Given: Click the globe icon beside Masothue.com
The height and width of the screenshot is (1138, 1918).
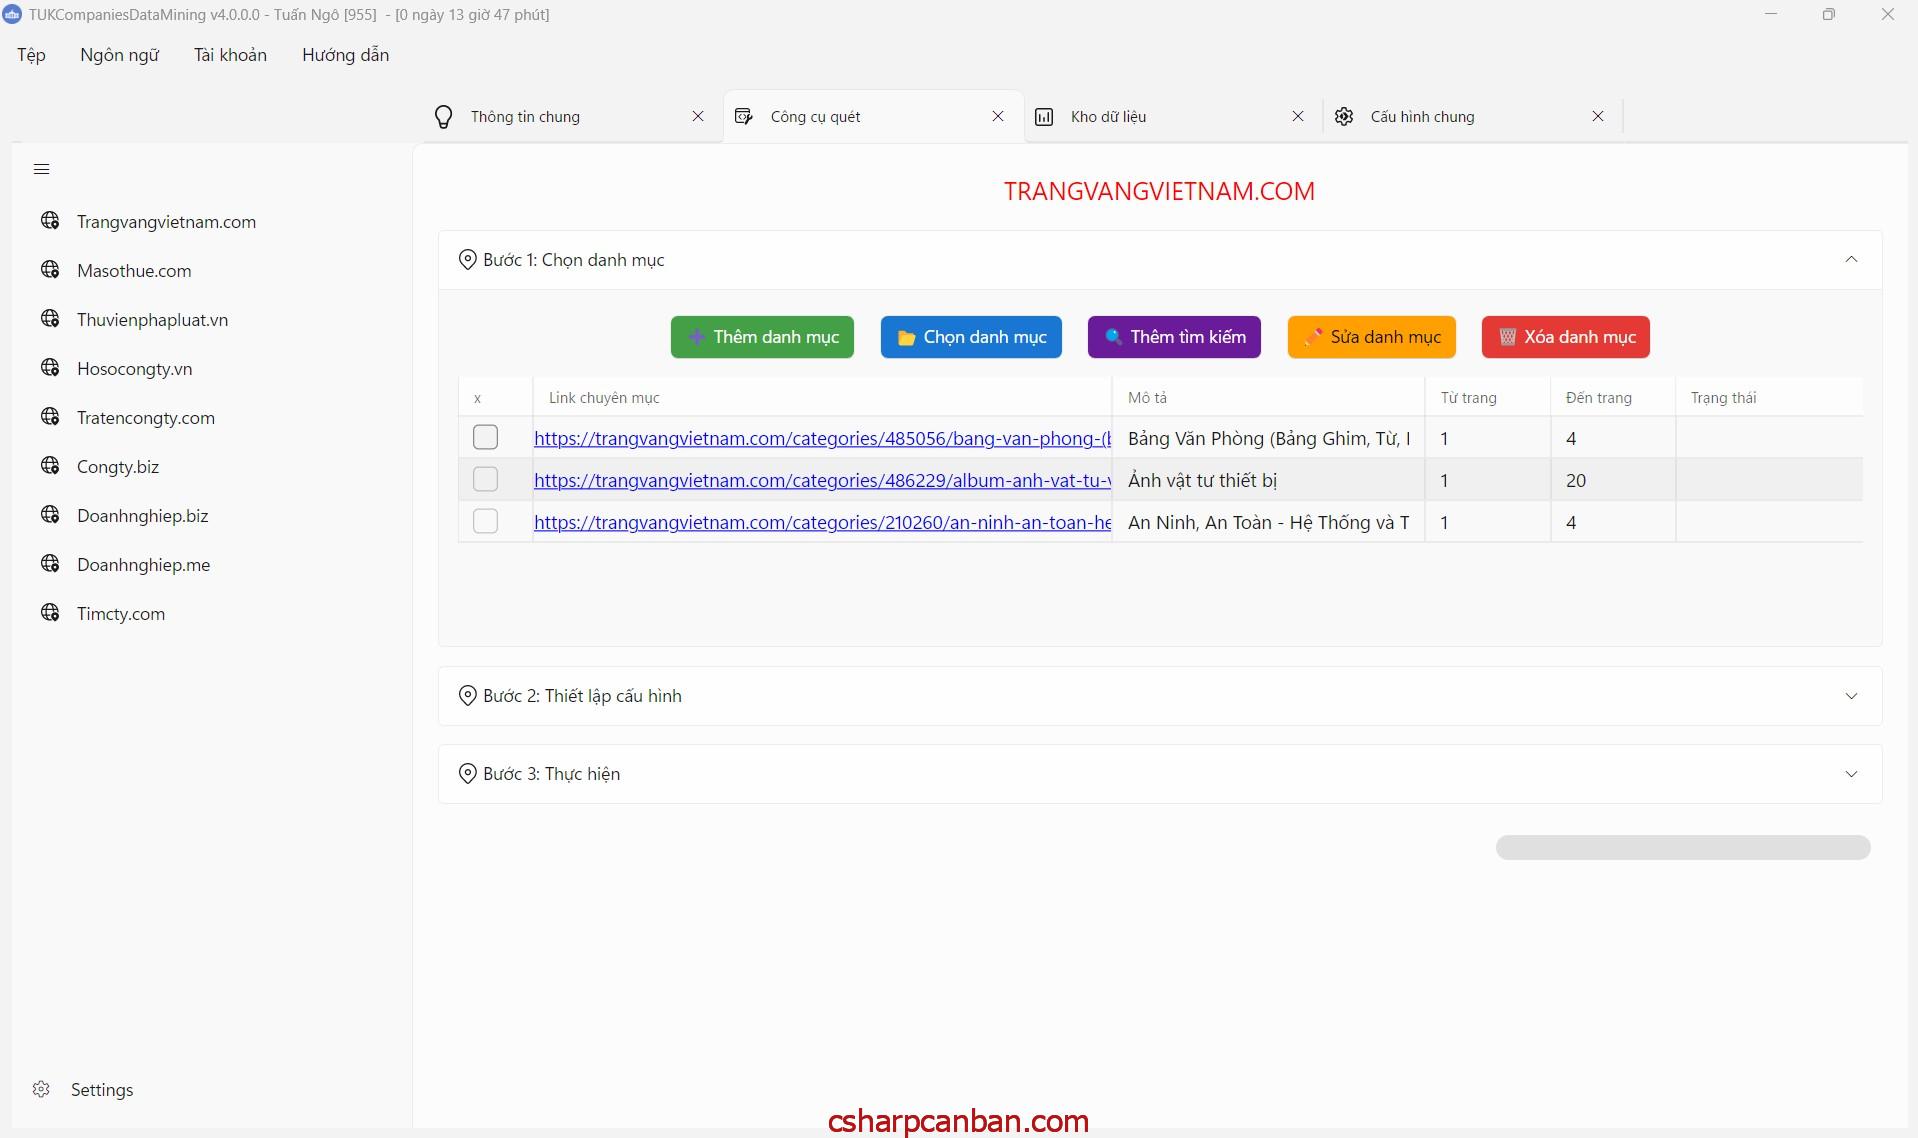Looking at the screenshot, I should [50, 270].
